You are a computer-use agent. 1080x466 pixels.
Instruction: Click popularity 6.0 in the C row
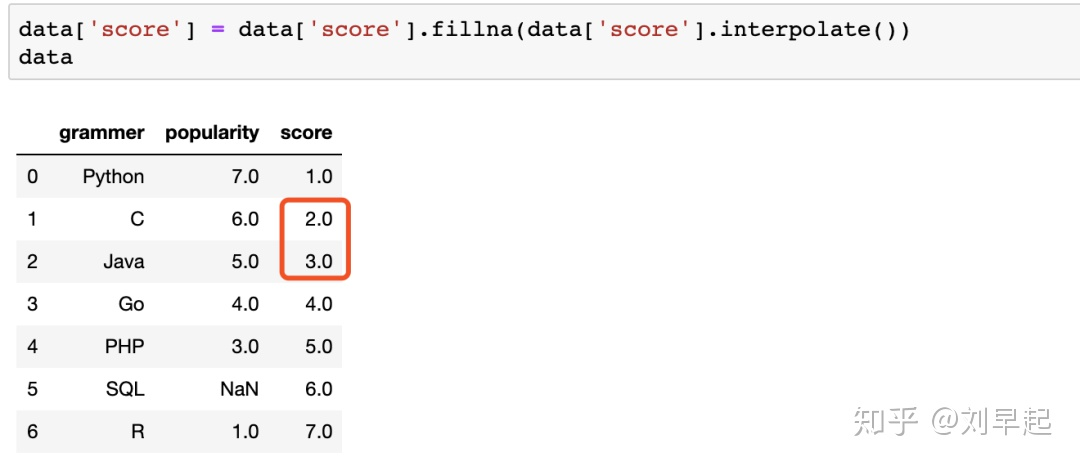click(x=245, y=219)
